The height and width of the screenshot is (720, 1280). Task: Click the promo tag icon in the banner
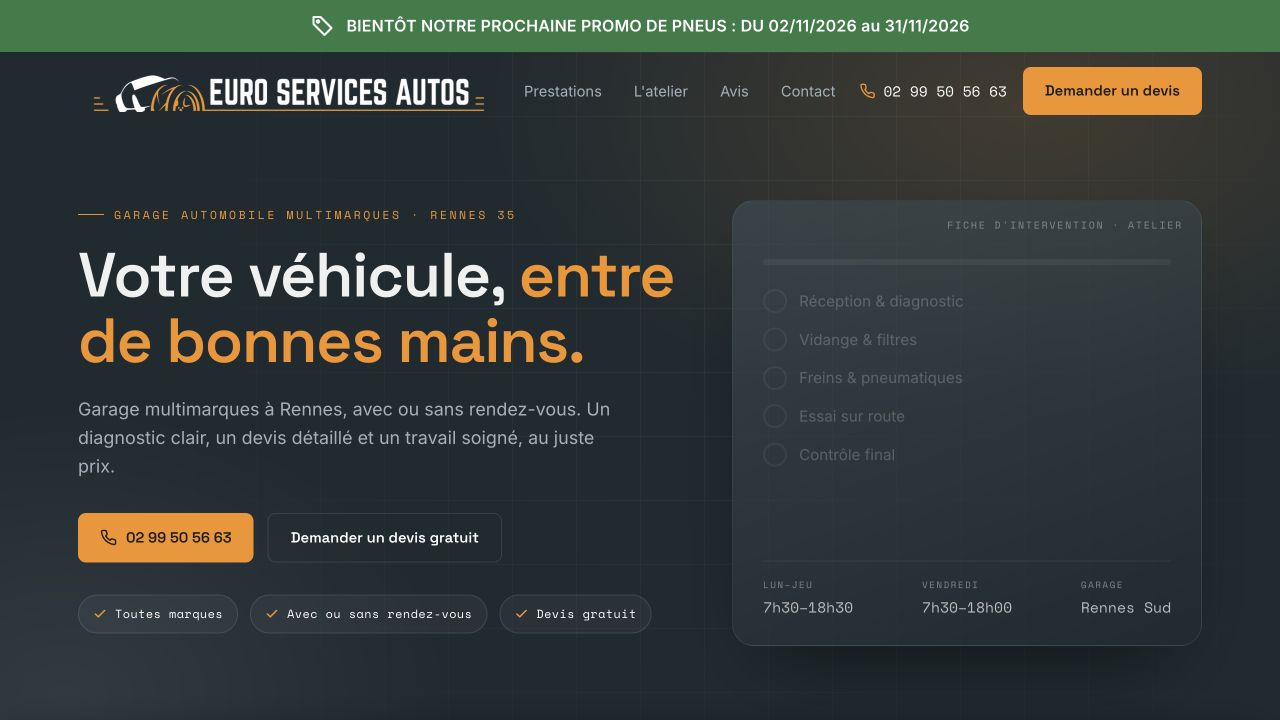click(x=322, y=26)
